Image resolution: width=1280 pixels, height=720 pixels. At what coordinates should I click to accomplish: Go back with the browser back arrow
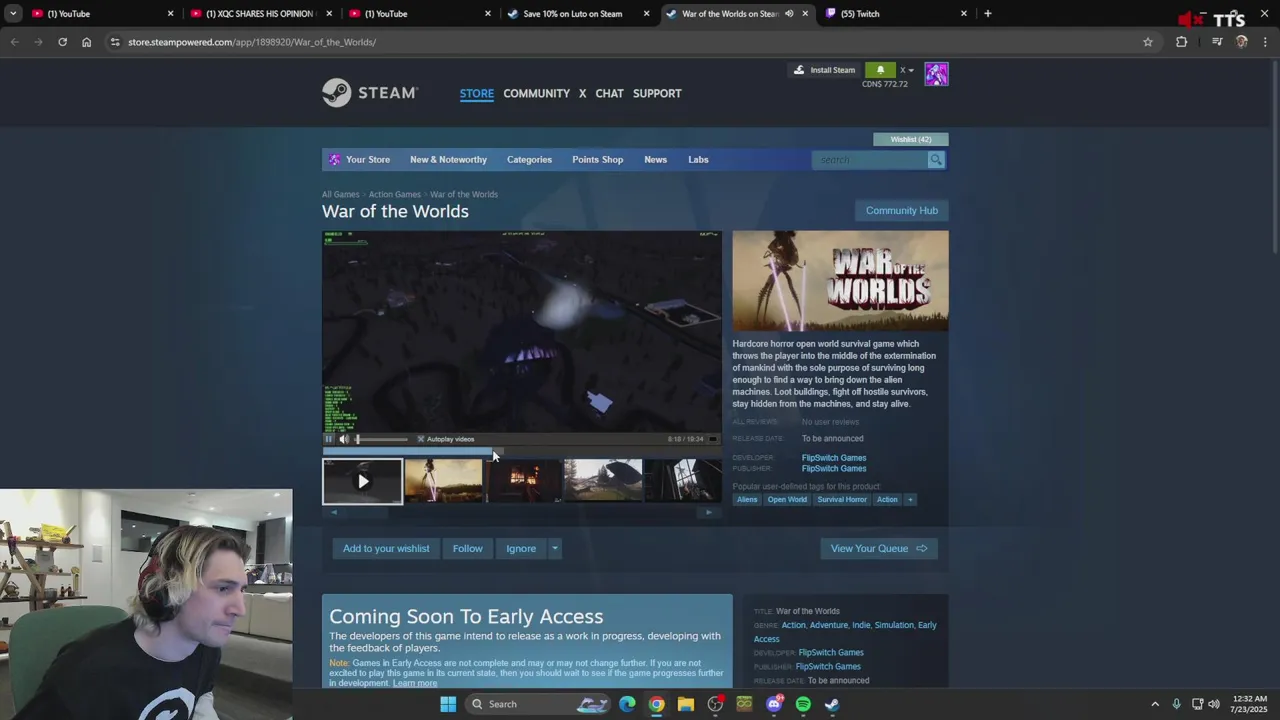[x=14, y=42]
